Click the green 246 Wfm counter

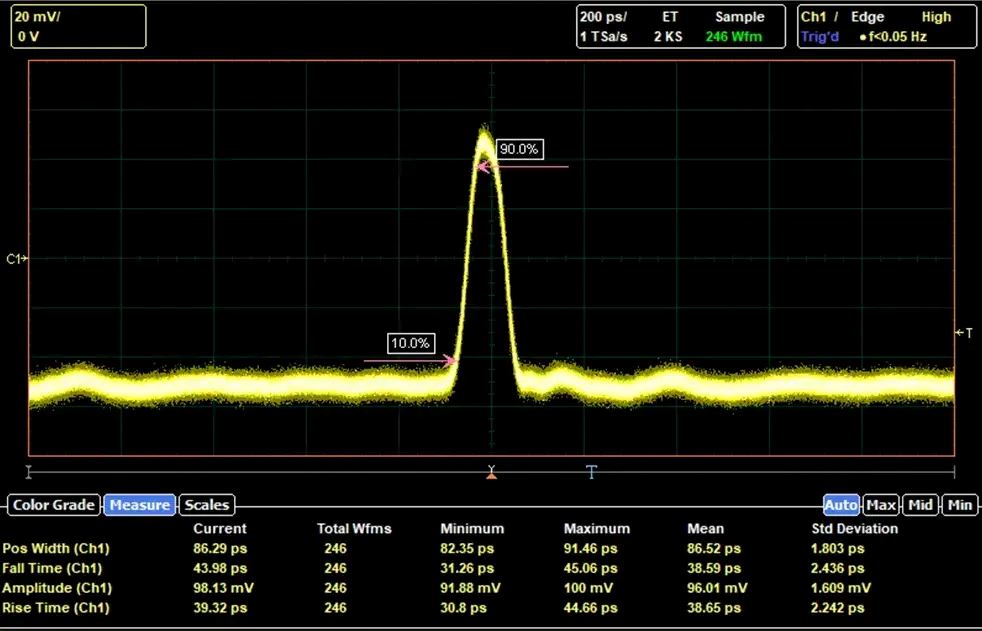(x=734, y=36)
